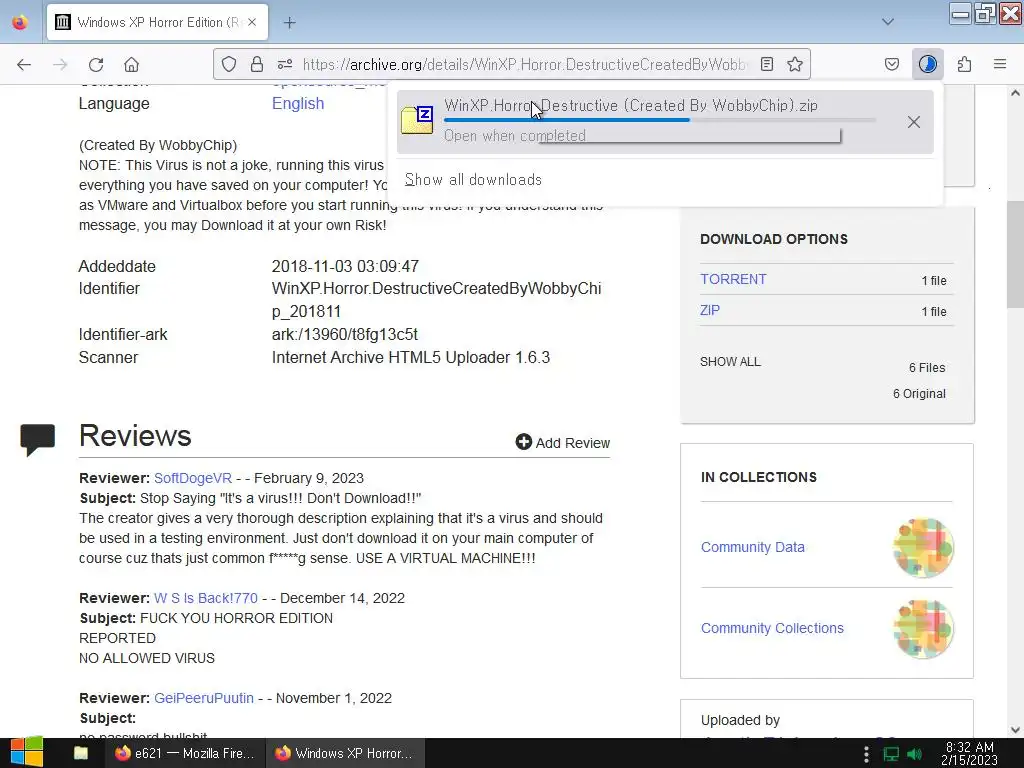The width and height of the screenshot is (1024, 768).
Task: Open the English language link
Action: point(298,103)
